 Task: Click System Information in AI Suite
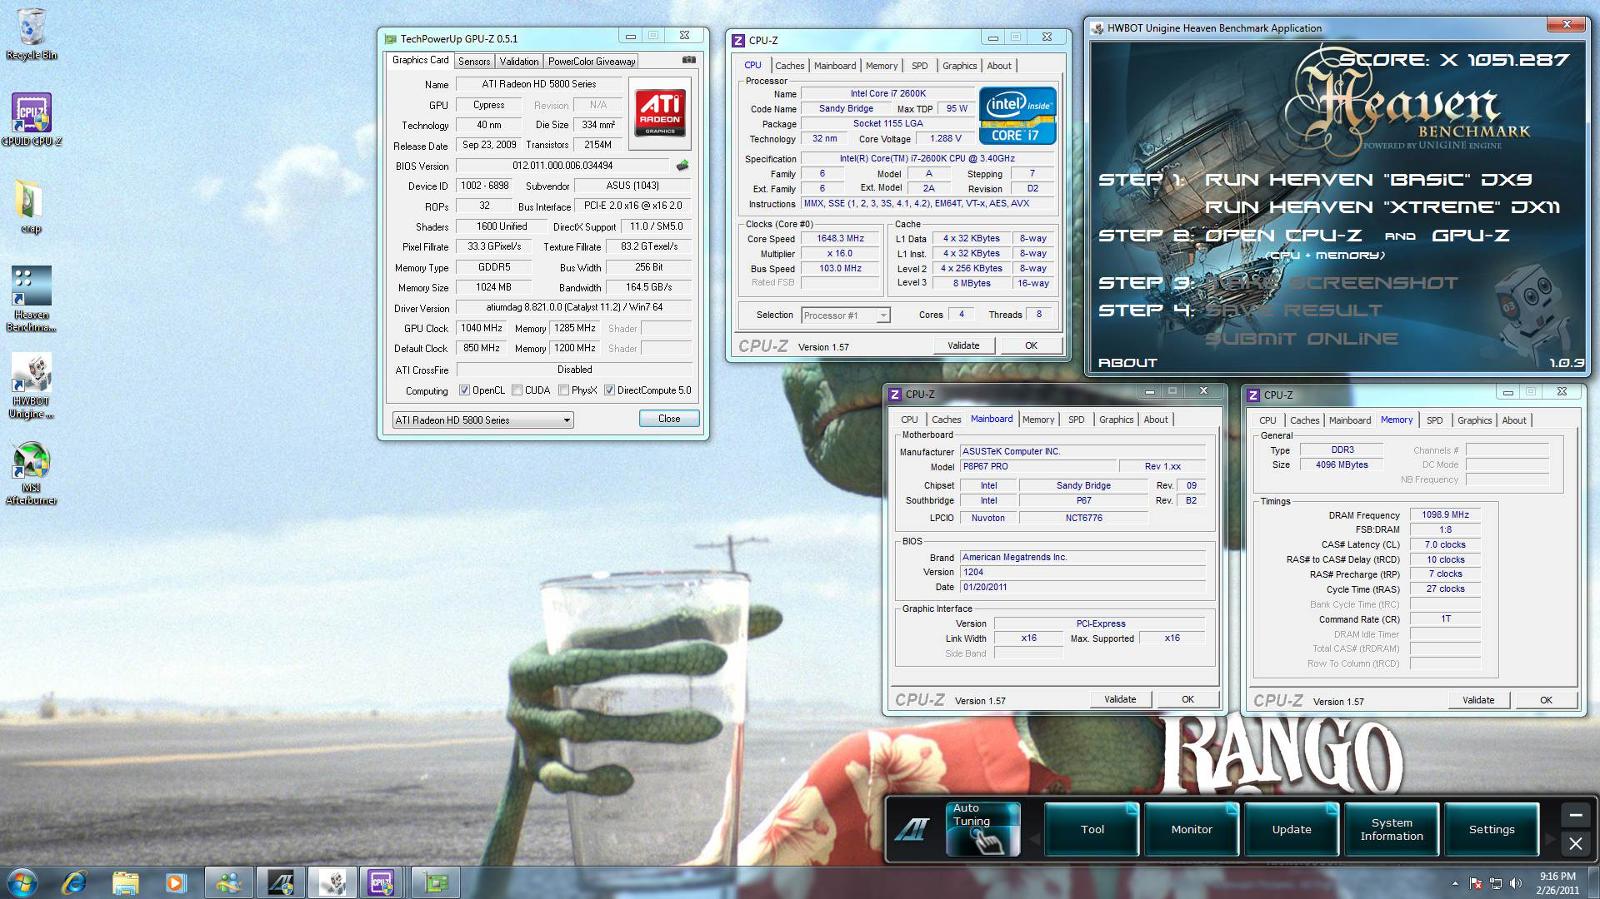(x=1392, y=829)
